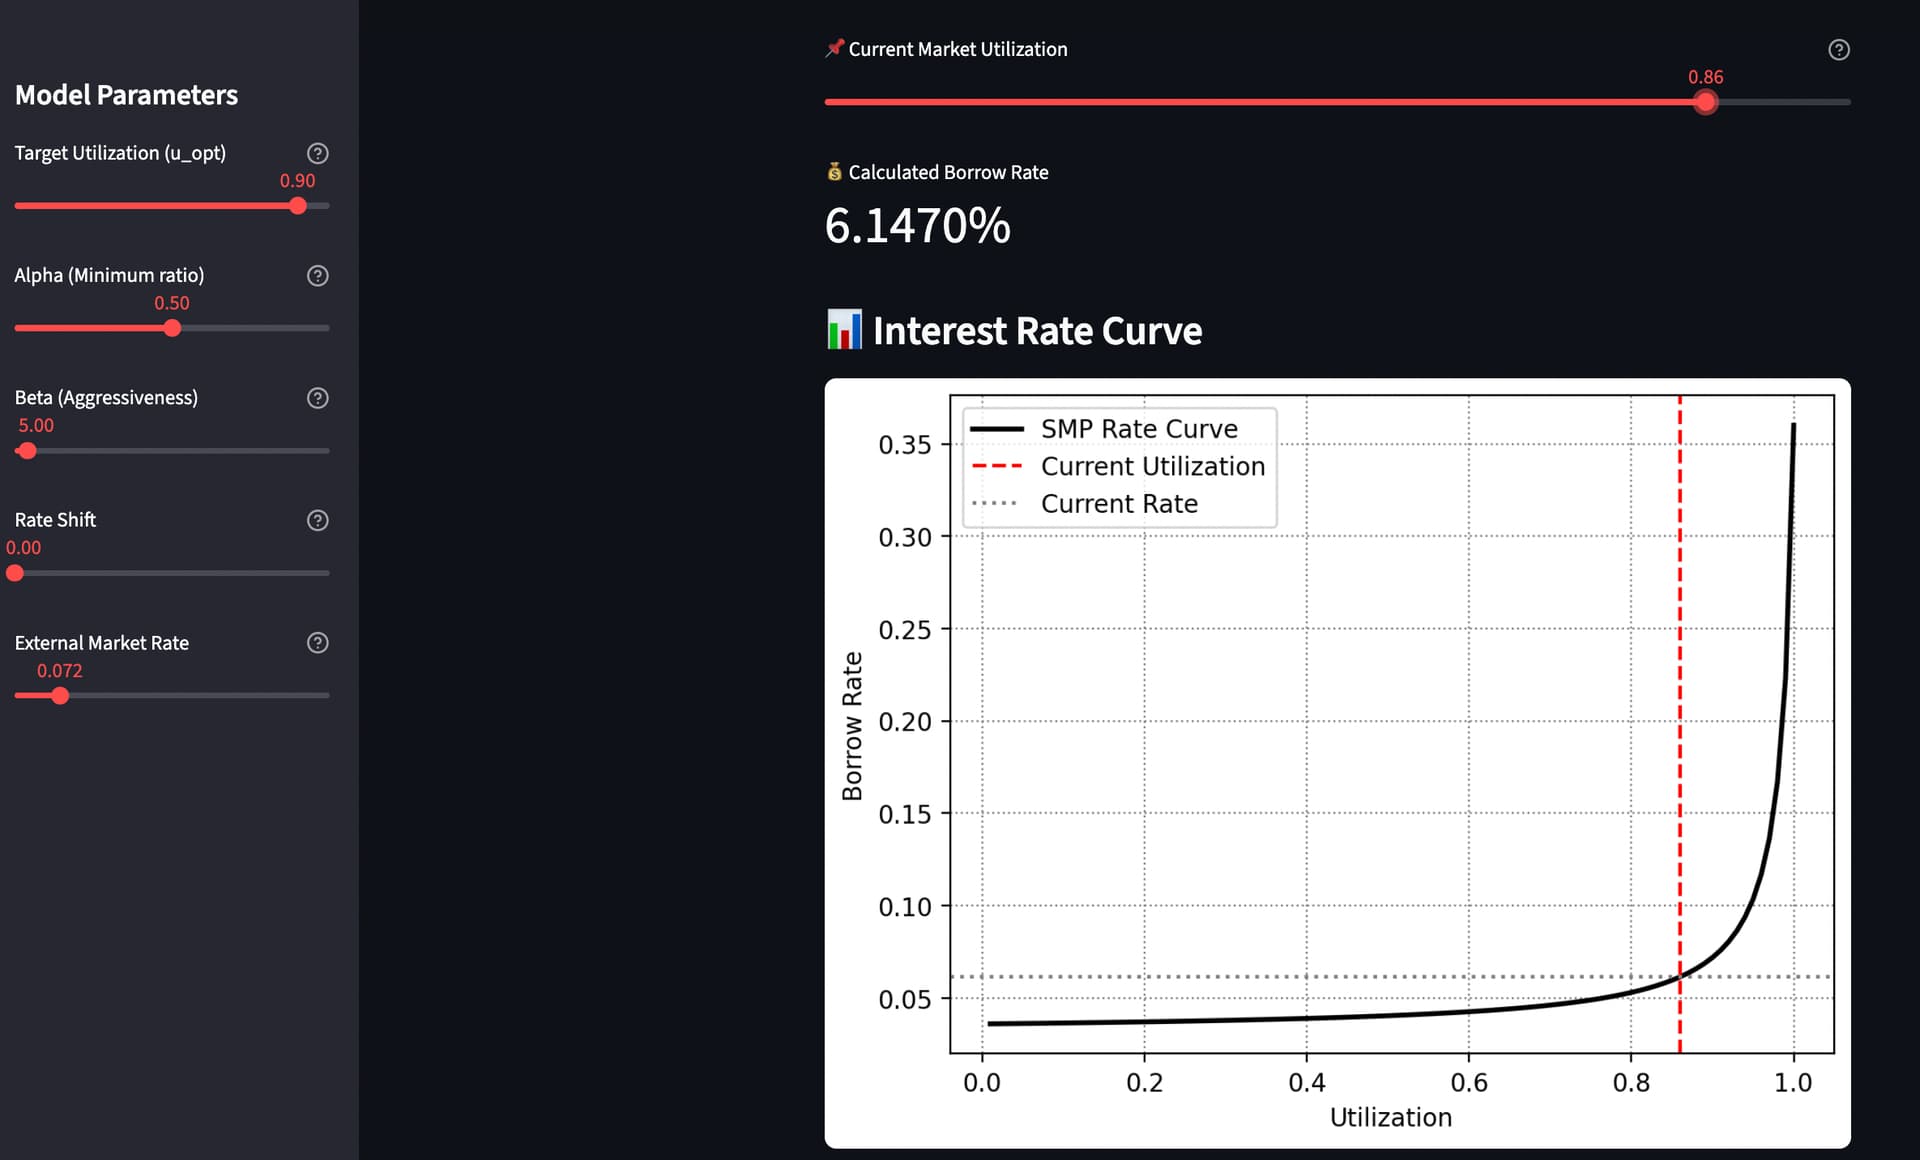Click help icon beside External Market Rate
Screen dimensions: 1920x1160
coord(317,643)
